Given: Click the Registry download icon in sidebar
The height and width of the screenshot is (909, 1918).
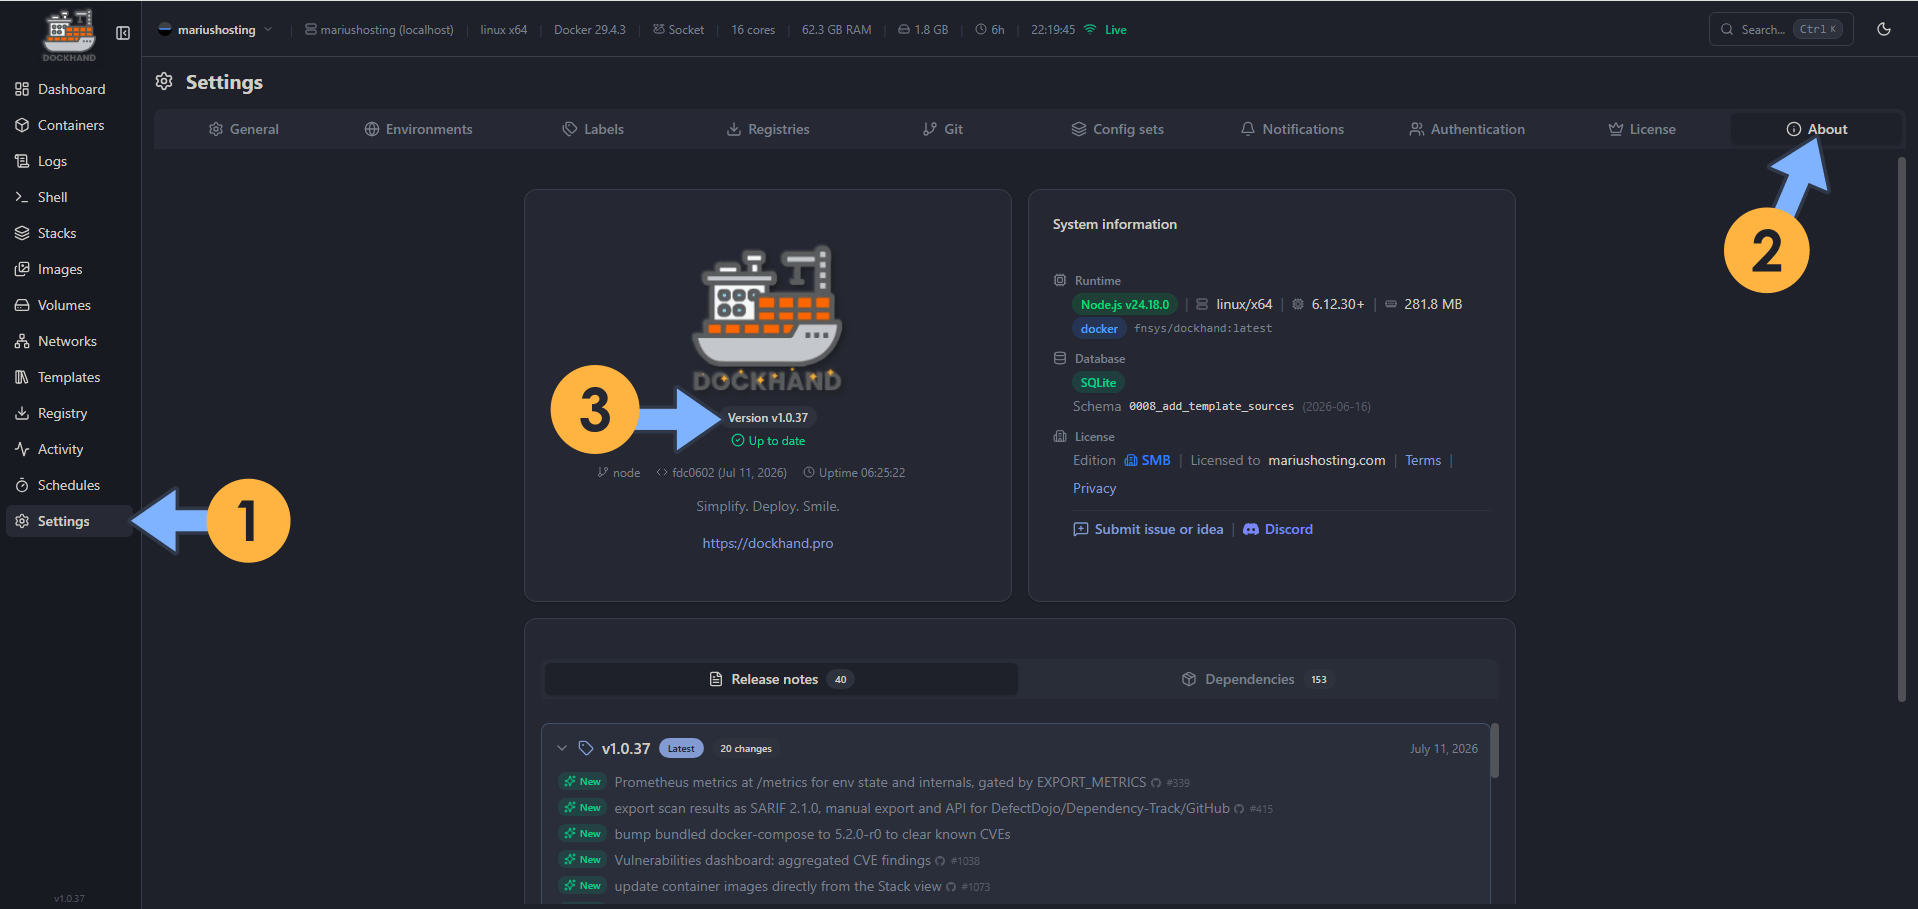Looking at the screenshot, I should tap(22, 413).
